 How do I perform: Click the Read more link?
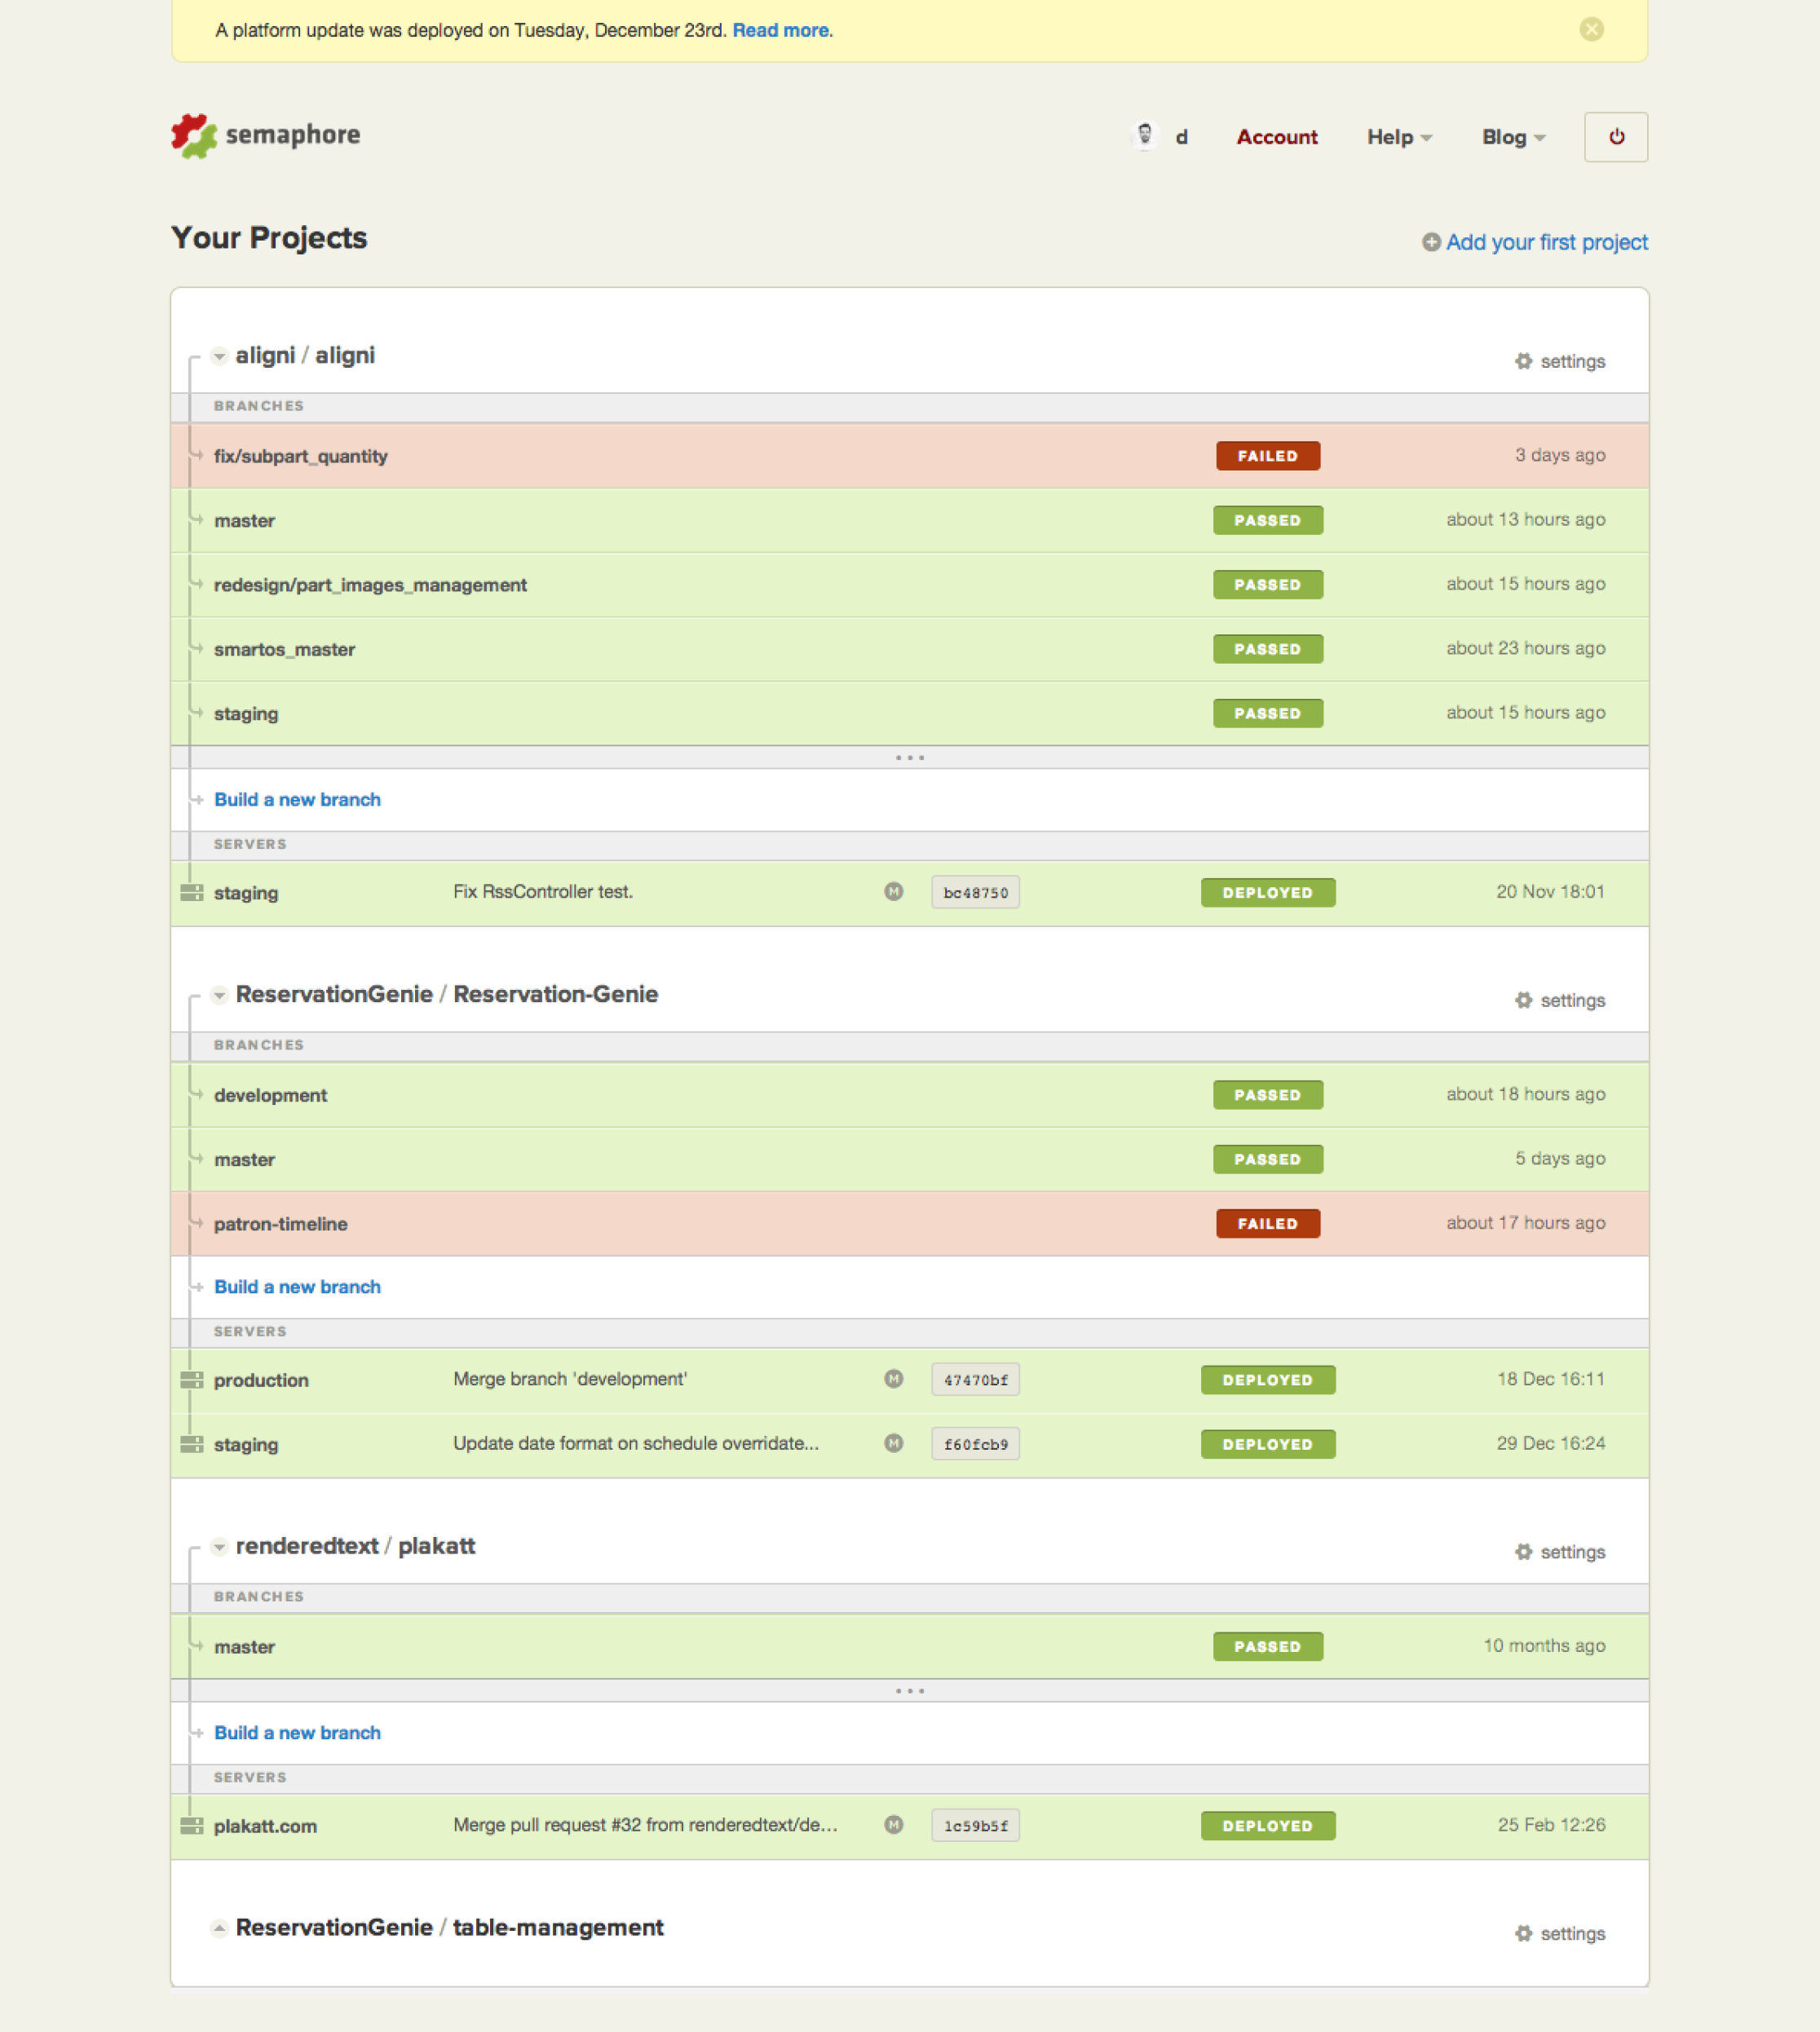coord(780,30)
